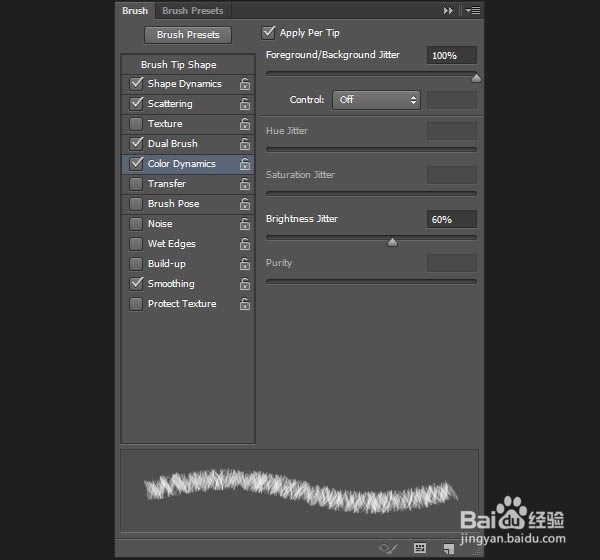The height and width of the screenshot is (560, 600).
Task: Toggle lock icon for Scattering
Action: (245, 104)
